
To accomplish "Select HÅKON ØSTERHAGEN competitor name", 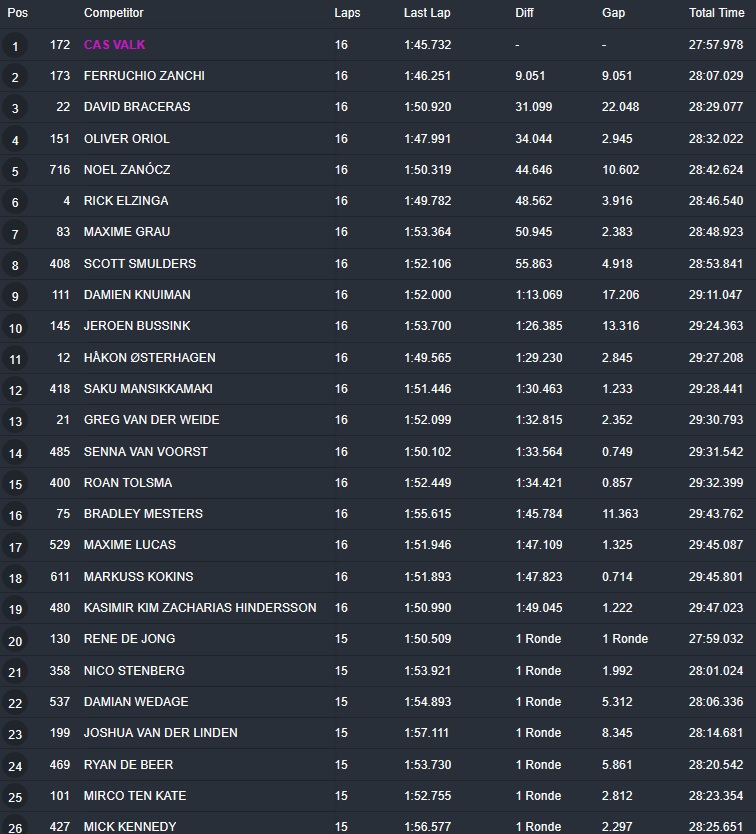I will click(x=150, y=358).
